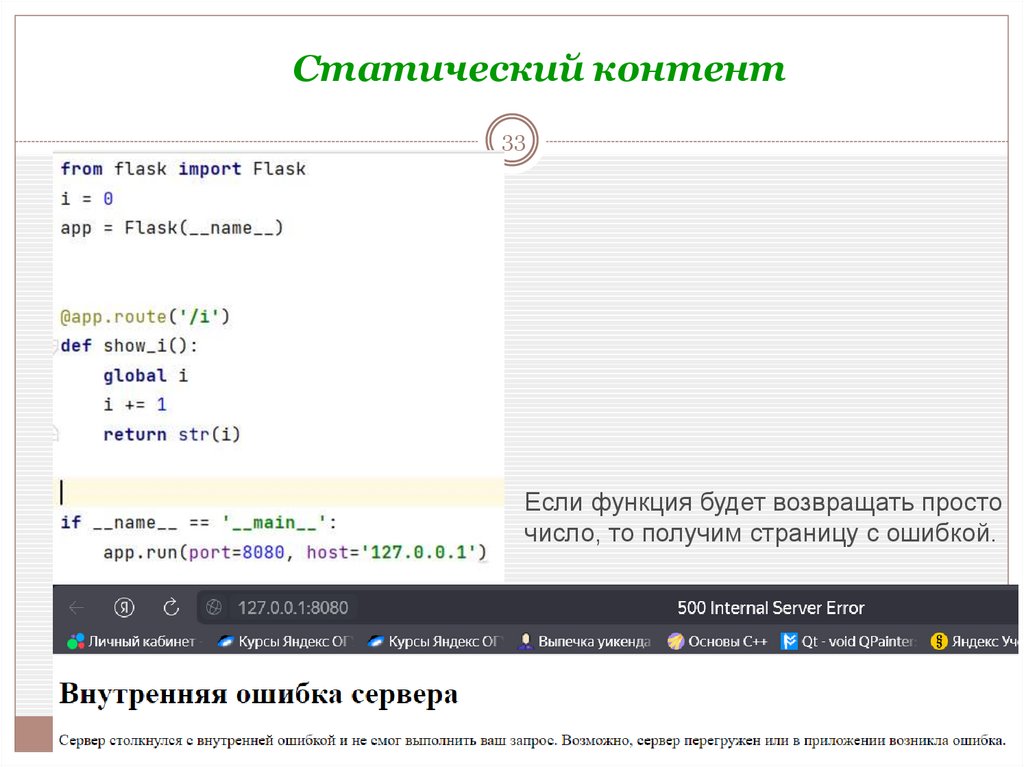Click the Qt bookmark favicon

pyautogui.click(x=790, y=642)
